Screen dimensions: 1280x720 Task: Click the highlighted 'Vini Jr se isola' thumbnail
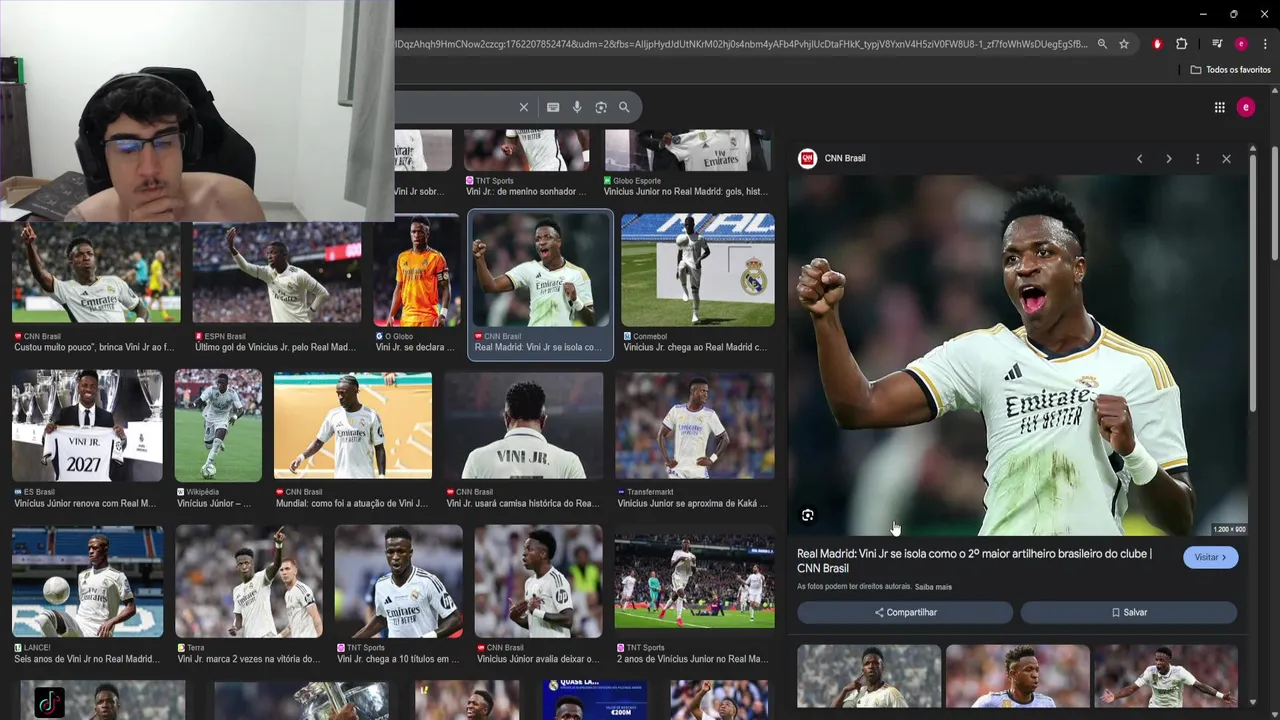(x=540, y=270)
